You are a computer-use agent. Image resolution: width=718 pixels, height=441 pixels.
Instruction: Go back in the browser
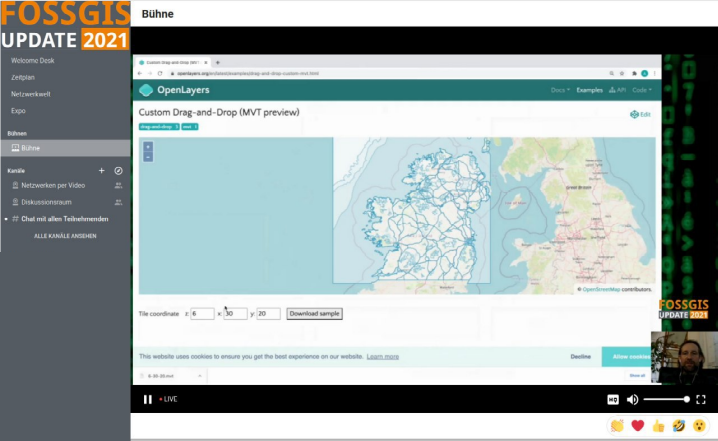coord(140,73)
